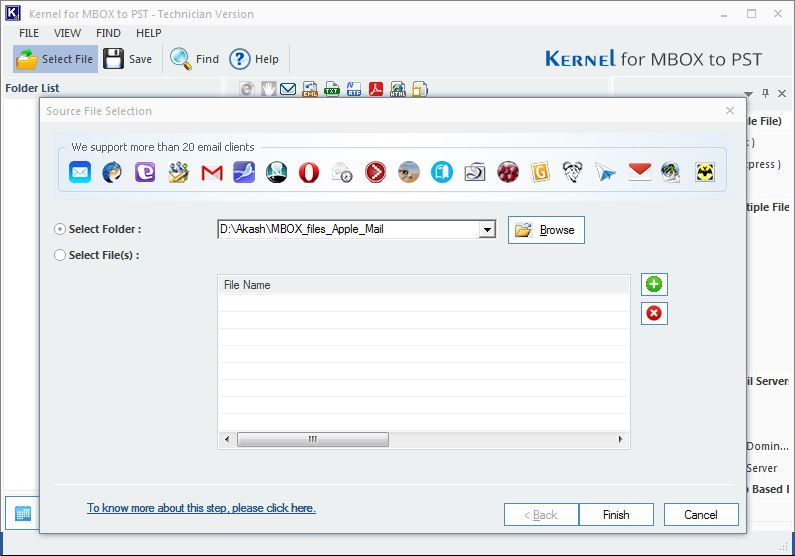795x556 pixels.
Task: Click the Apple Mail envelope icon
Action: 80,172
